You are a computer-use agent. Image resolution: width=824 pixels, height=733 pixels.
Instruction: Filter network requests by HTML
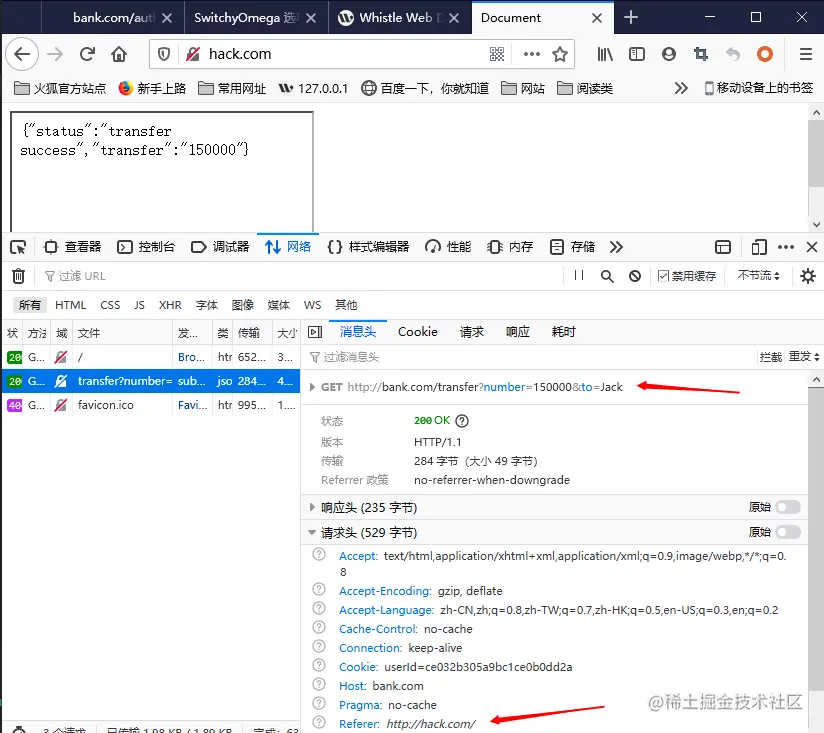70,305
